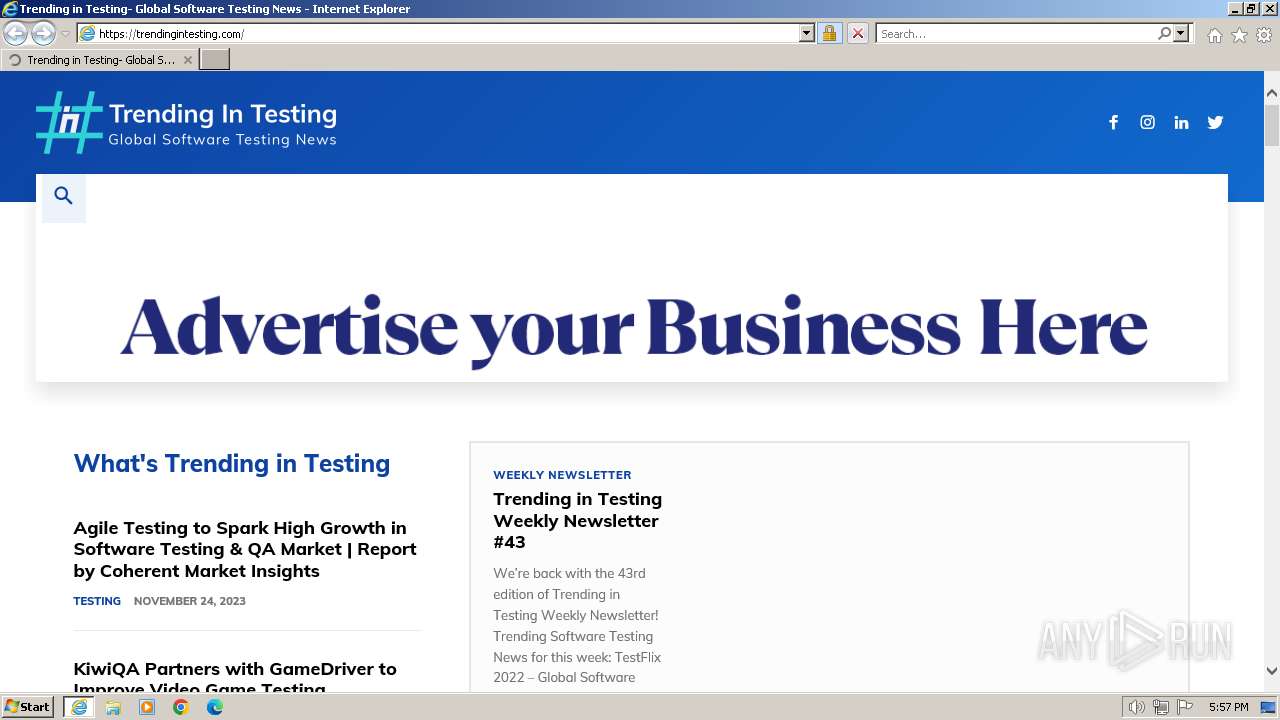The height and width of the screenshot is (720, 1280).
Task: Select the Trending in Testing browser tab
Action: coord(100,60)
